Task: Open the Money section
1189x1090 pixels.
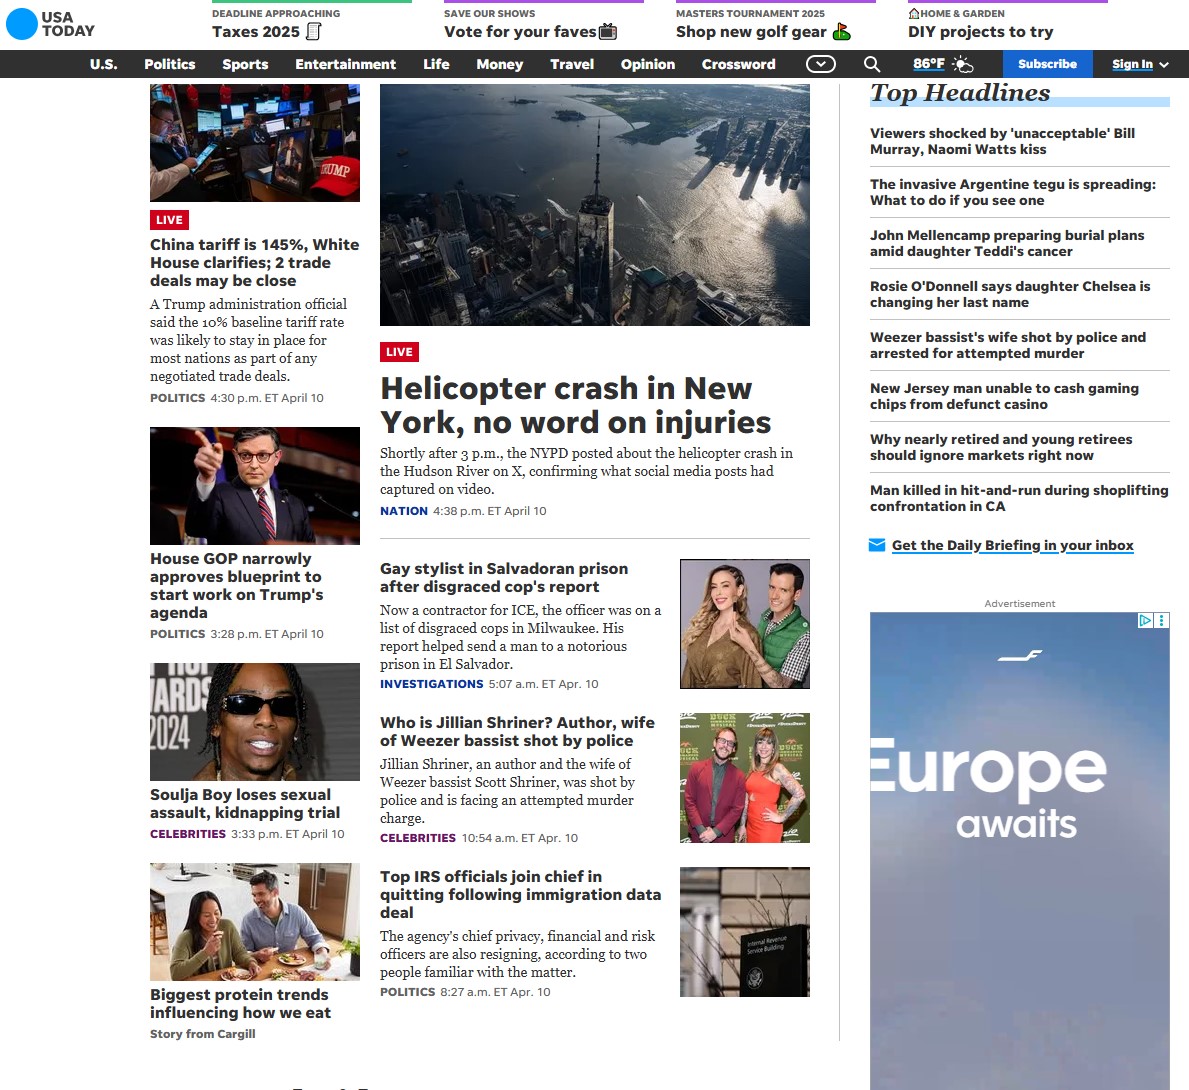Action: (x=500, y=64)
